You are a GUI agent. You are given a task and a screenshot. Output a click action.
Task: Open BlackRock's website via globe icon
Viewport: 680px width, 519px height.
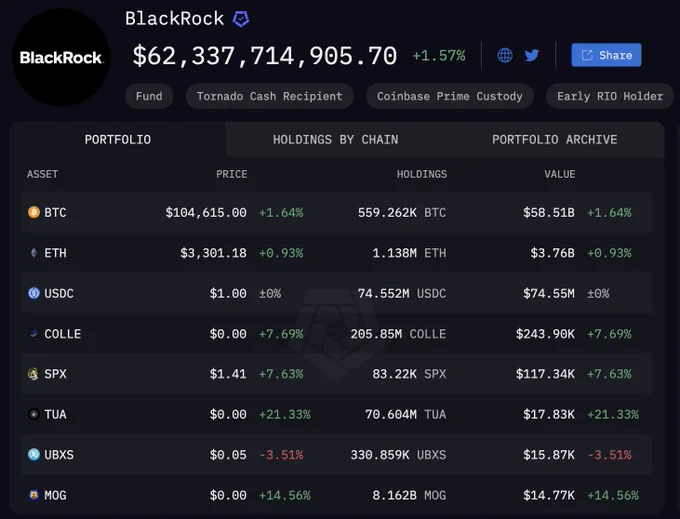[504, 55]
